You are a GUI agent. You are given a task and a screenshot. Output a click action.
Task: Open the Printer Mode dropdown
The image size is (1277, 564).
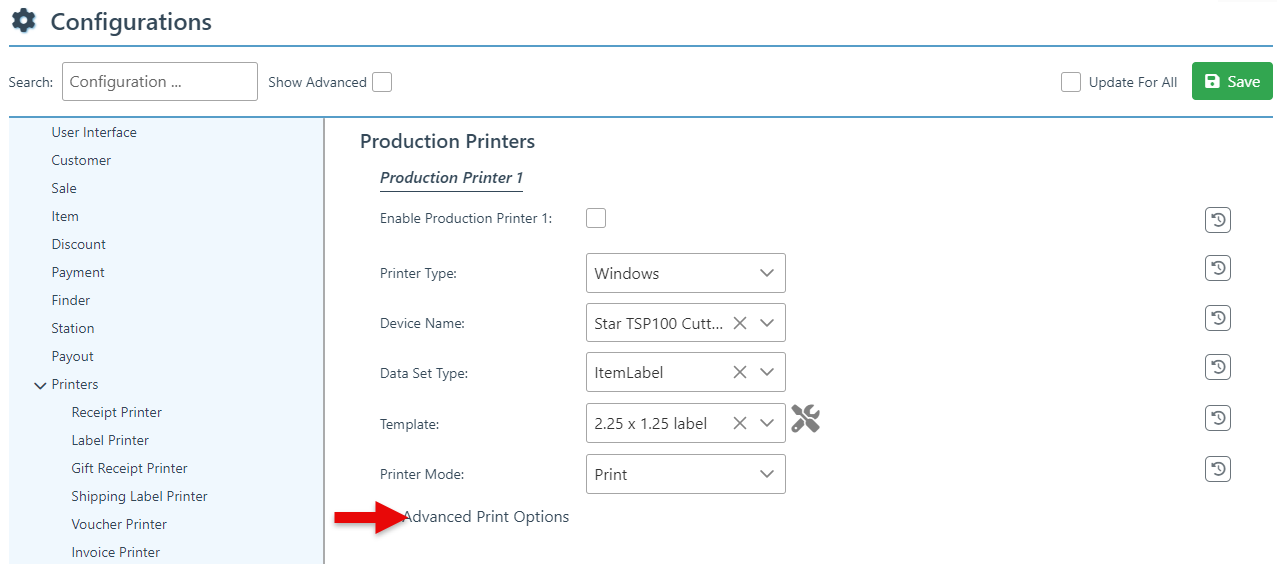click(685, 474)
